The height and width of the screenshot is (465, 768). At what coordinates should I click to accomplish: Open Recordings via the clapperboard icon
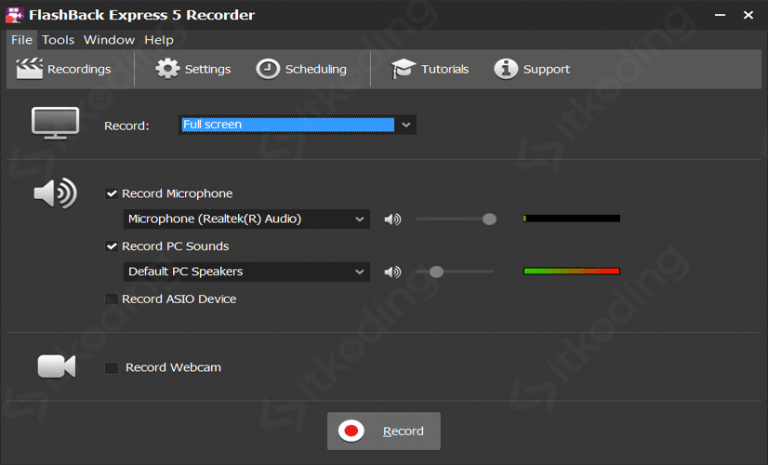coord(29,69)
